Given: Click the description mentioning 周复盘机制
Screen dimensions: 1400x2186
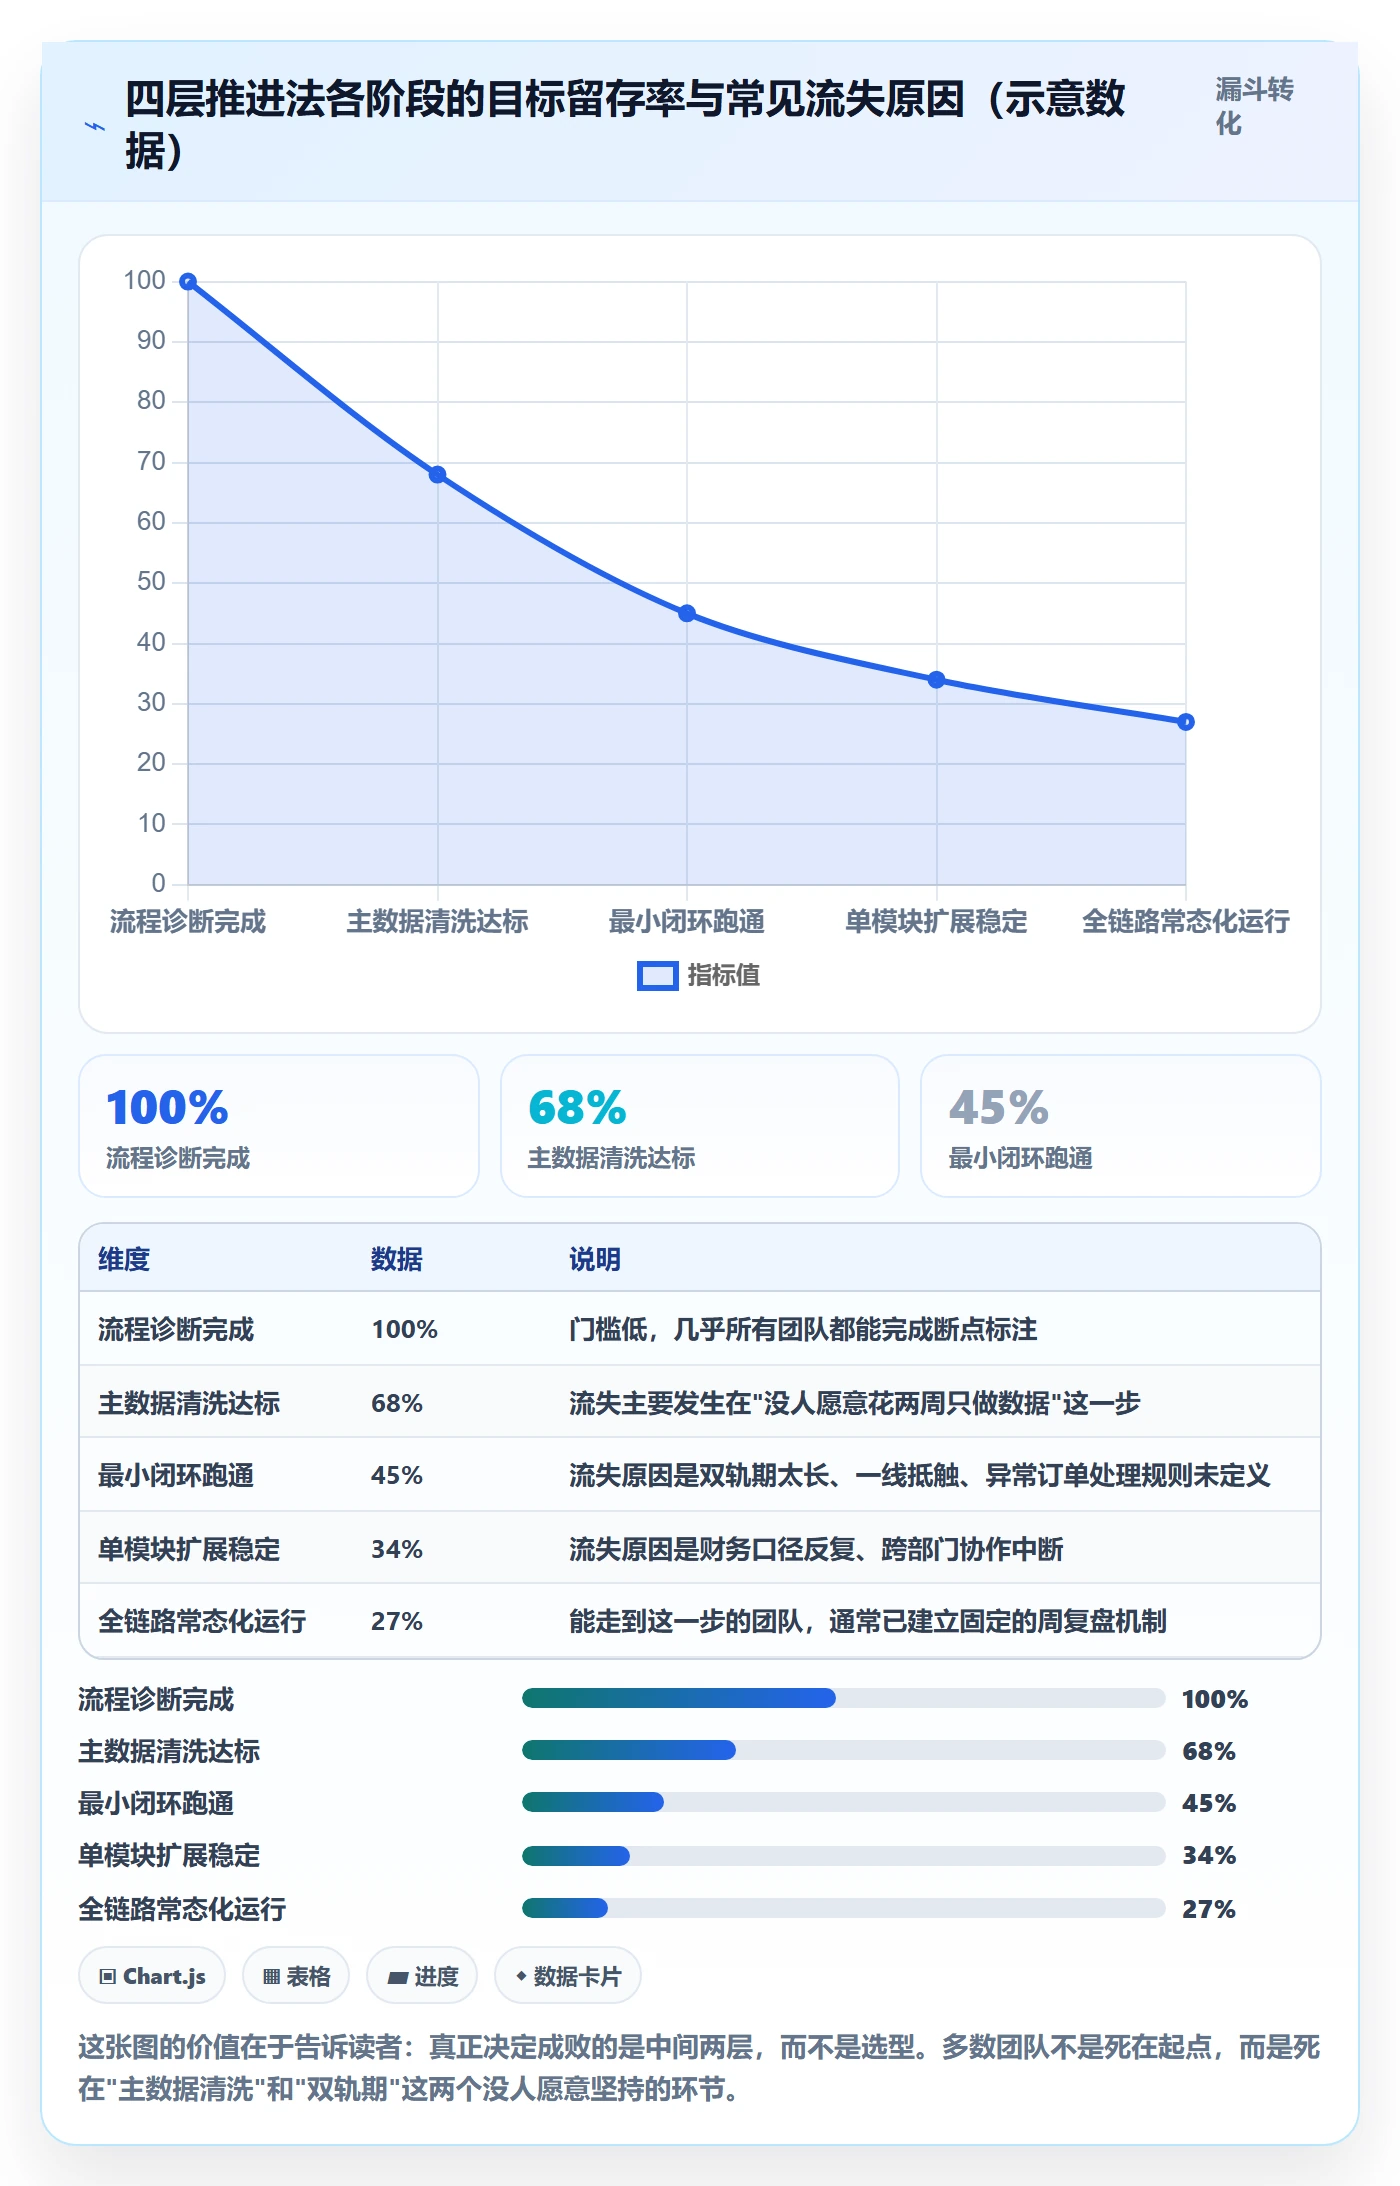Looking at the screenshot, I should click(868, 1621).
